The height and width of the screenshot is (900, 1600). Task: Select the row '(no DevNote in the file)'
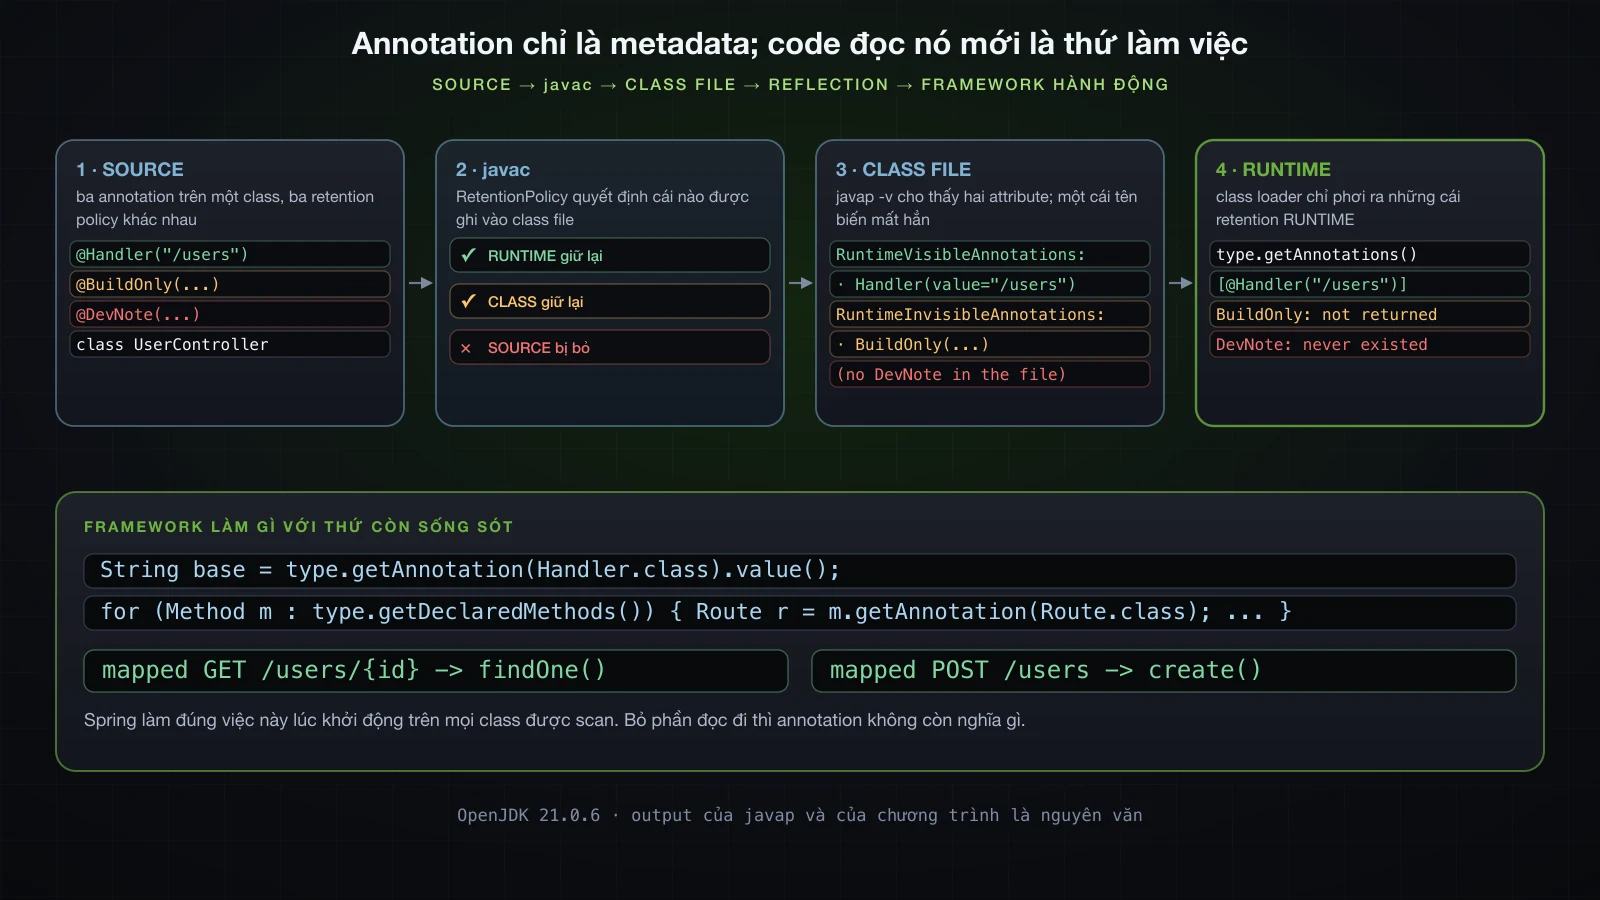[x=990, y=374]
